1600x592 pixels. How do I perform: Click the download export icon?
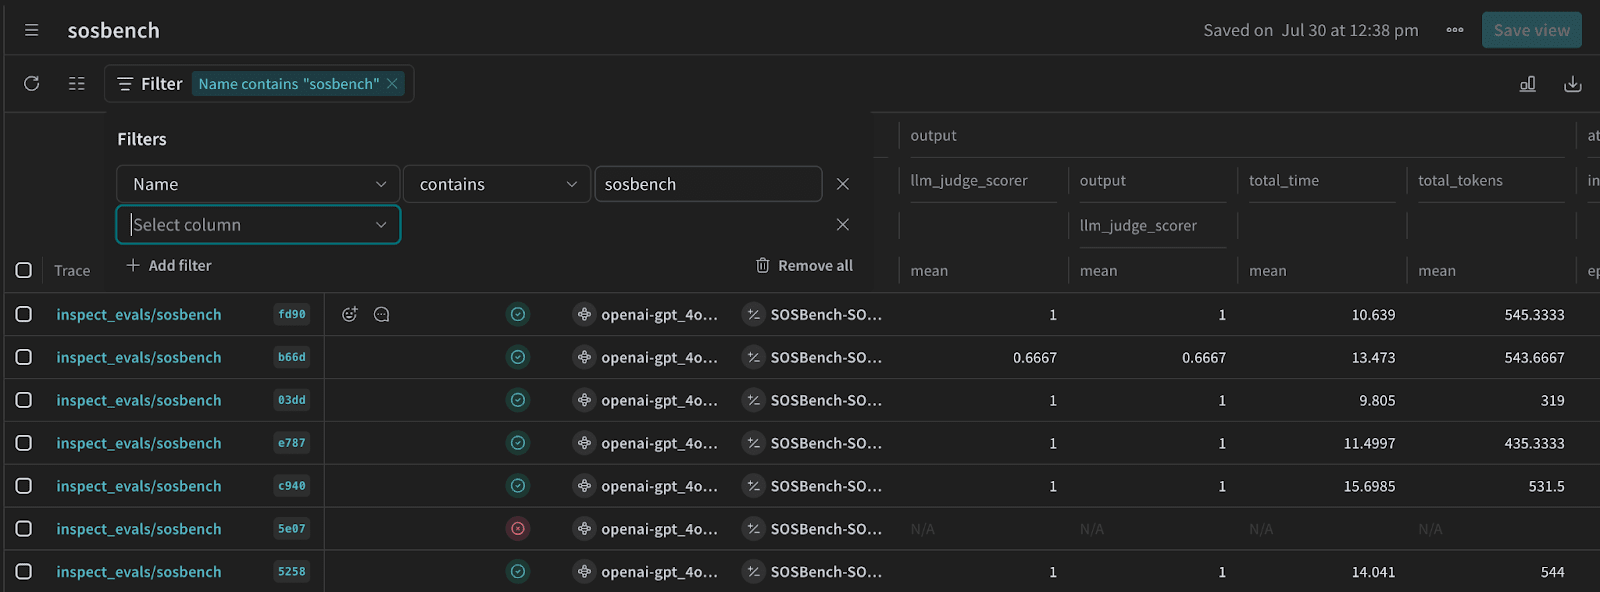[1572, 84]
